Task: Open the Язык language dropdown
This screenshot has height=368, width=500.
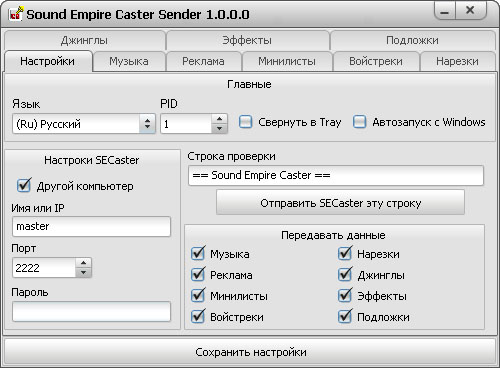Action: (84, 124)
